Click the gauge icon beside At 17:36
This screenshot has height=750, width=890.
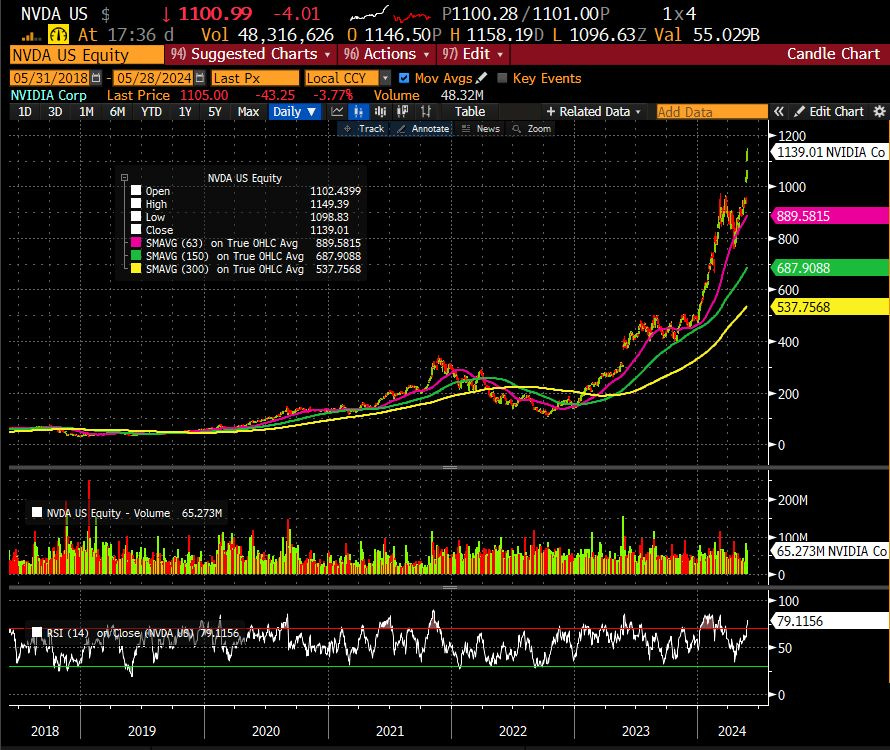pyautogui.click(x=58, y=35)
